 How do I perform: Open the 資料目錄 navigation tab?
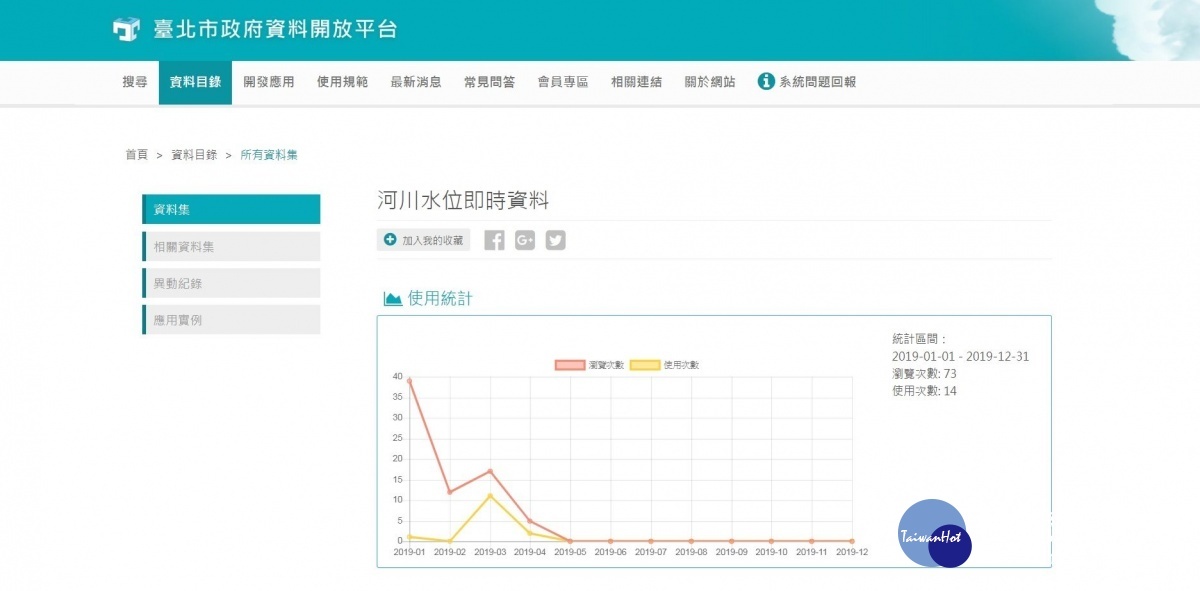pos(195,82)
